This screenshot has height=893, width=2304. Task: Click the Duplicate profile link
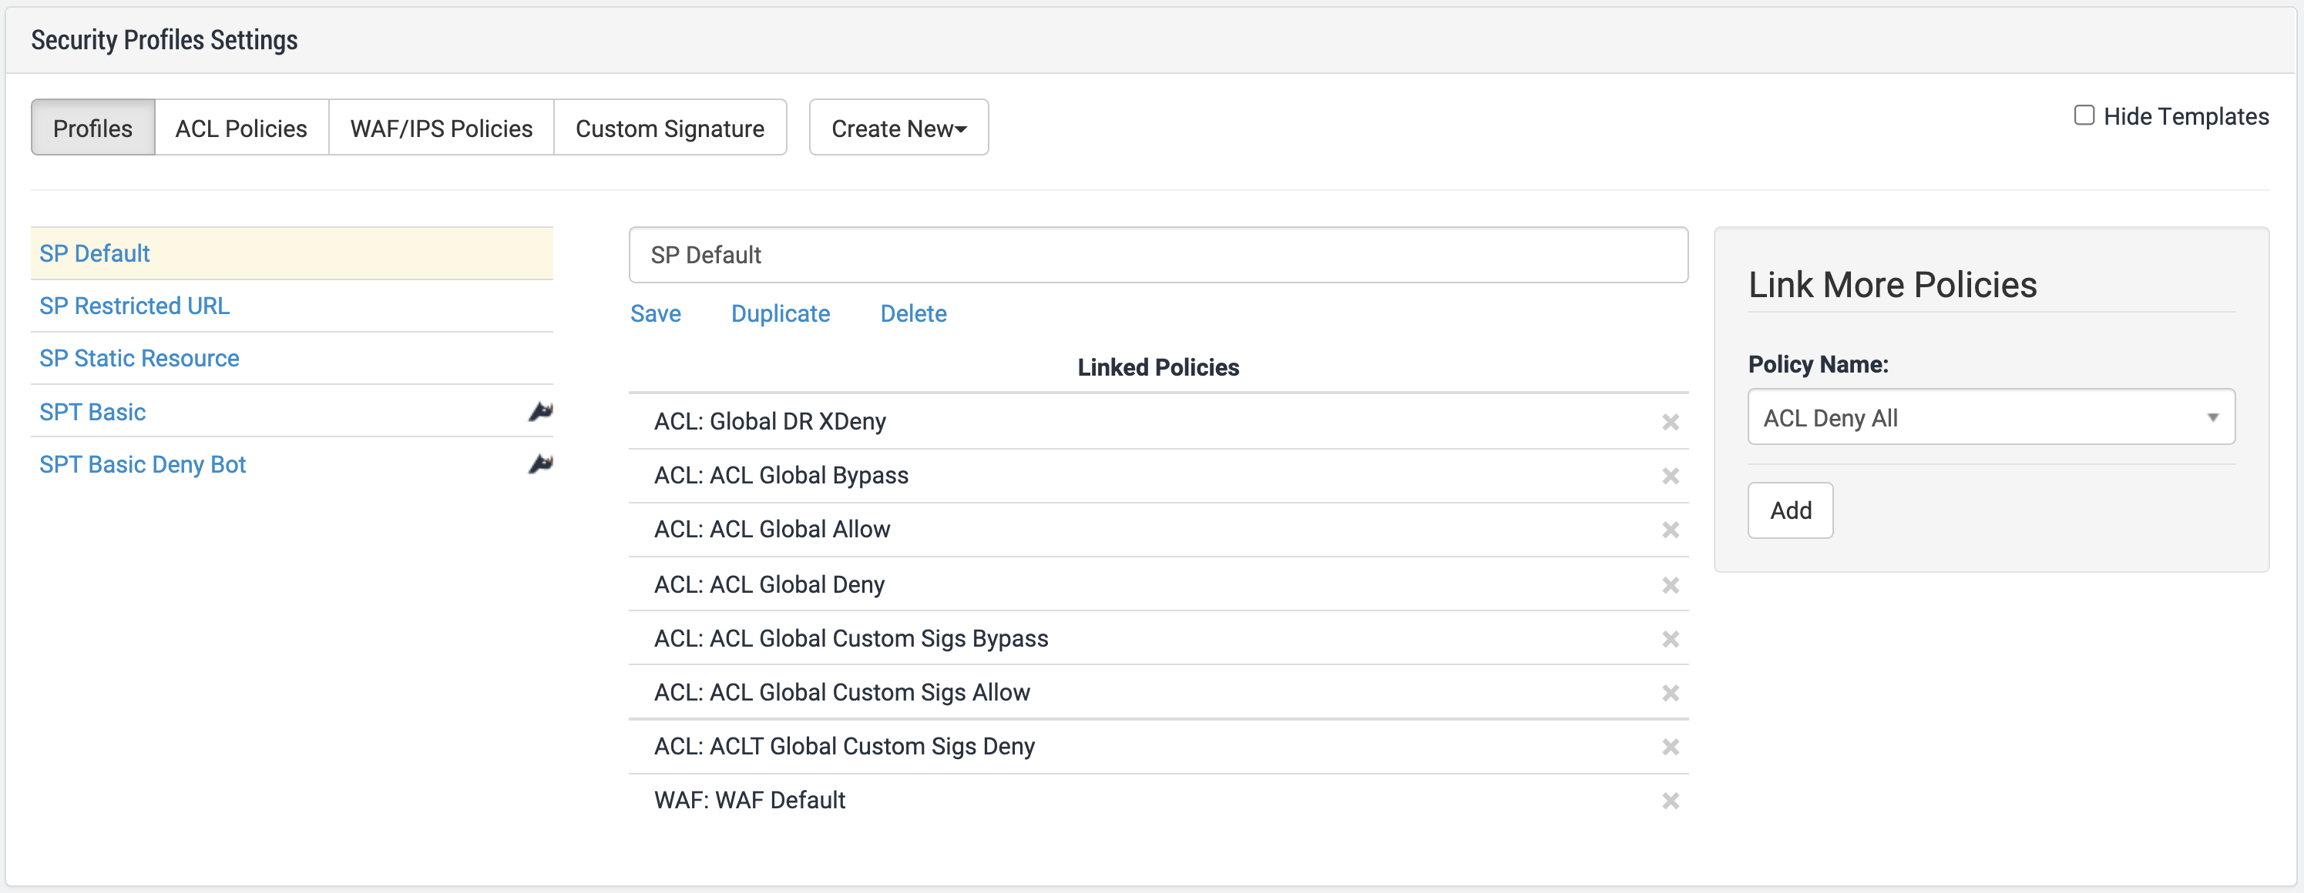click(x=780, y=314)
